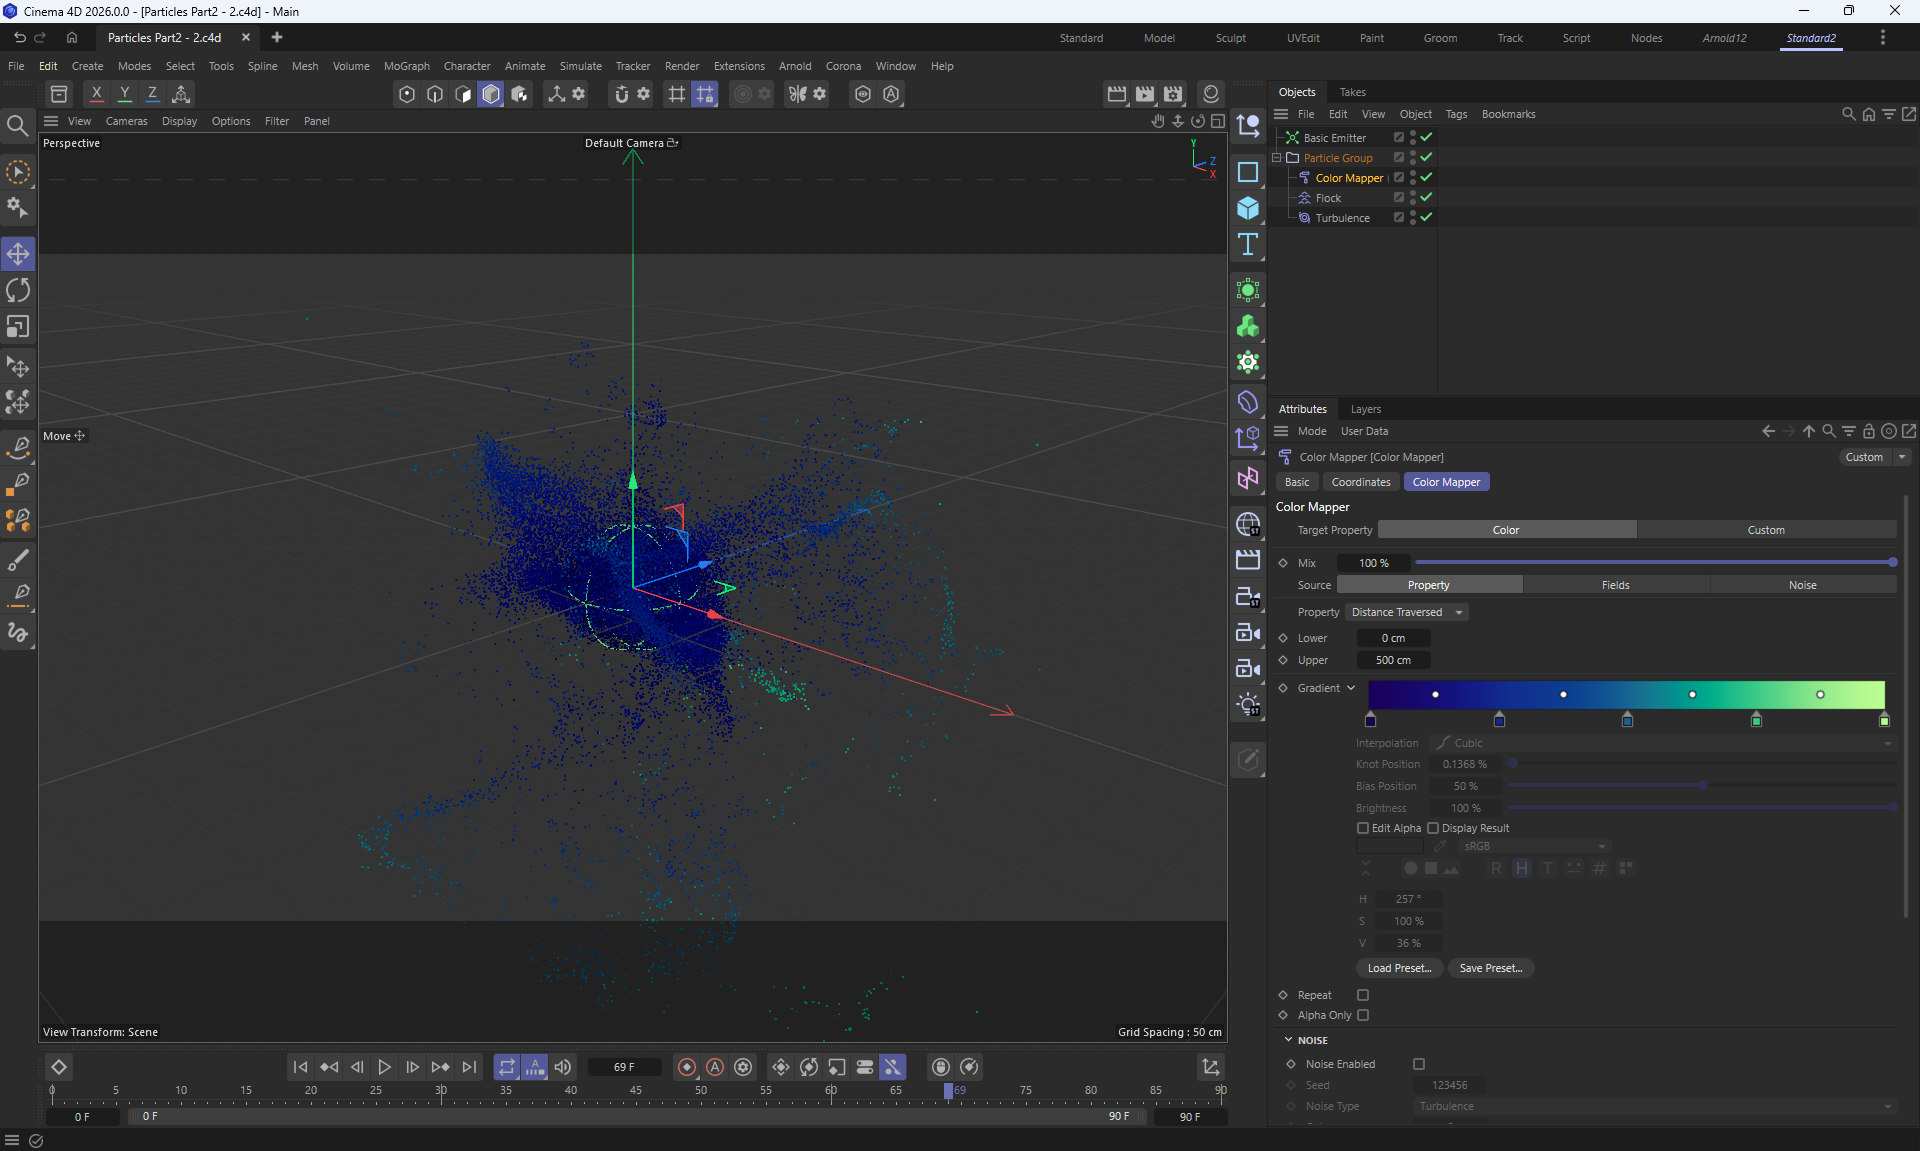
Task: Collapse the NOISE section
Action: tap(1288, 1040)
